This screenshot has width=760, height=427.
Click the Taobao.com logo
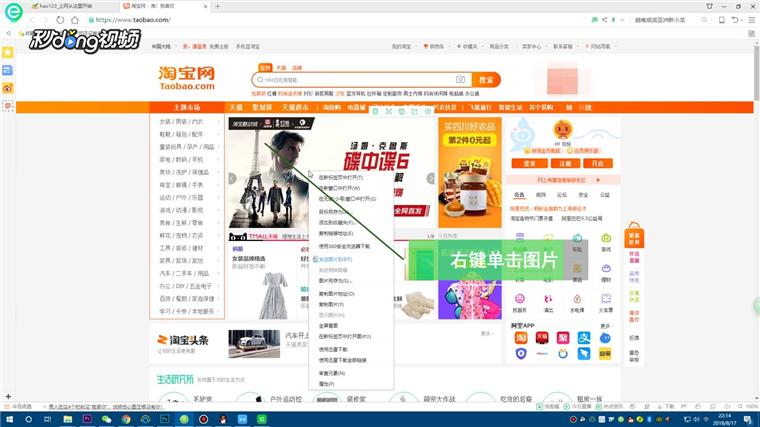pos(187,79)
